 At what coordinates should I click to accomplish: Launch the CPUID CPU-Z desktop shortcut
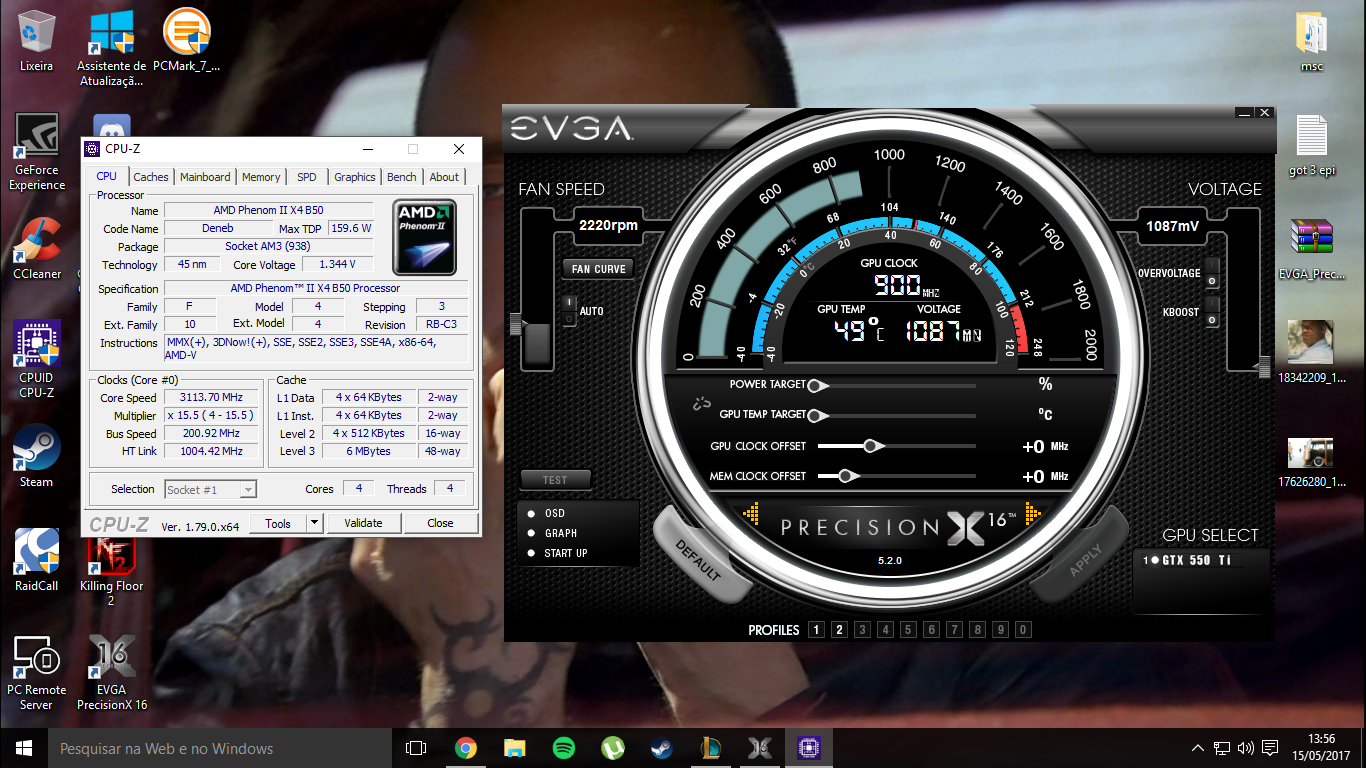[x=37, y=358]
